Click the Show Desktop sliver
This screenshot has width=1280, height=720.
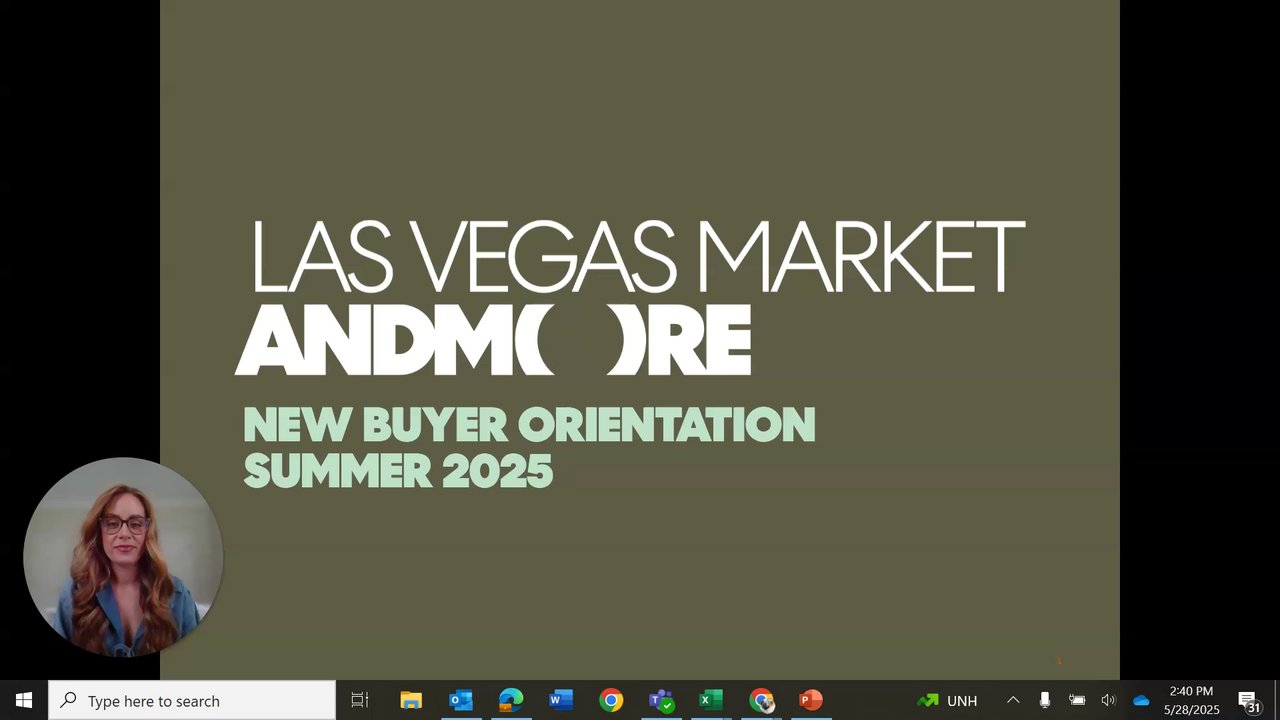pos(1277,700)
